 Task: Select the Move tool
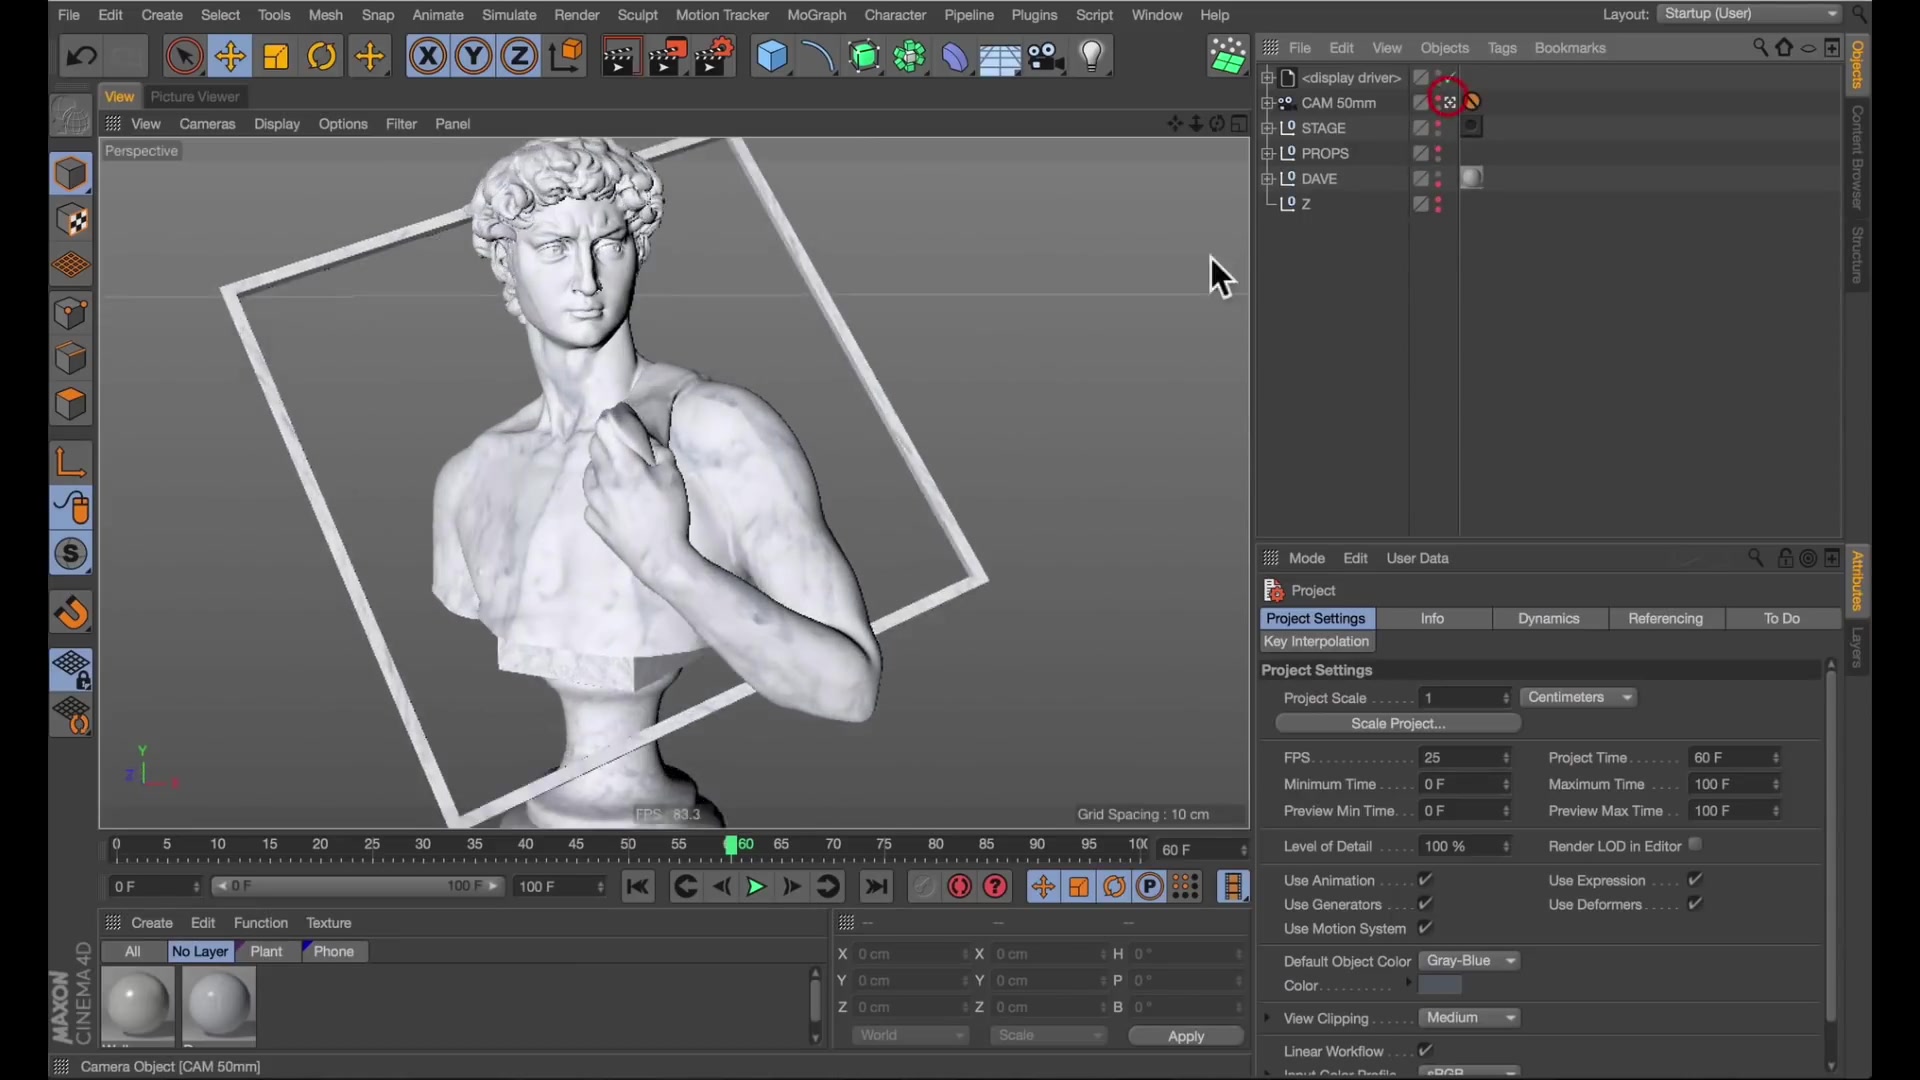[x=230, y=56]
